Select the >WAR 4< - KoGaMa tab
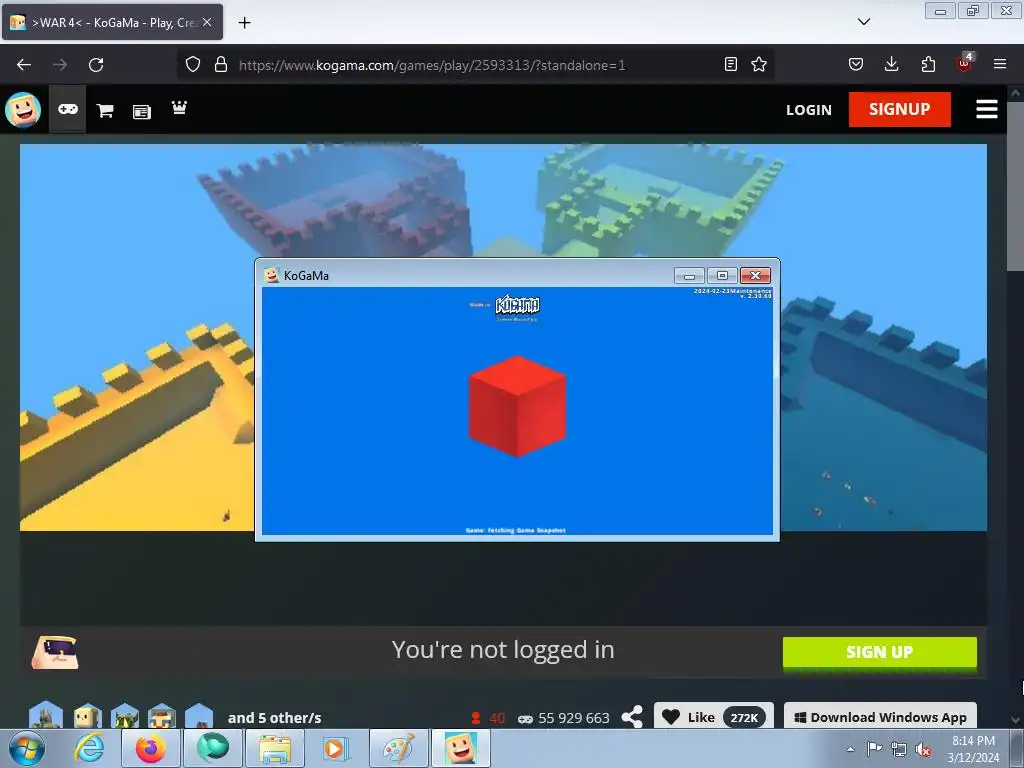The width and height of the screenshot is (1024, 768). [112, 22]
